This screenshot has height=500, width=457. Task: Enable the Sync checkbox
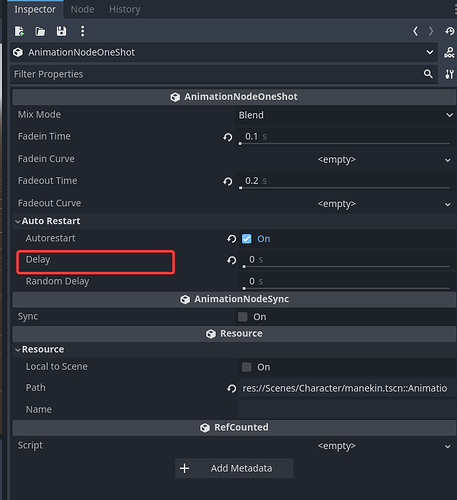coord(243,317)
